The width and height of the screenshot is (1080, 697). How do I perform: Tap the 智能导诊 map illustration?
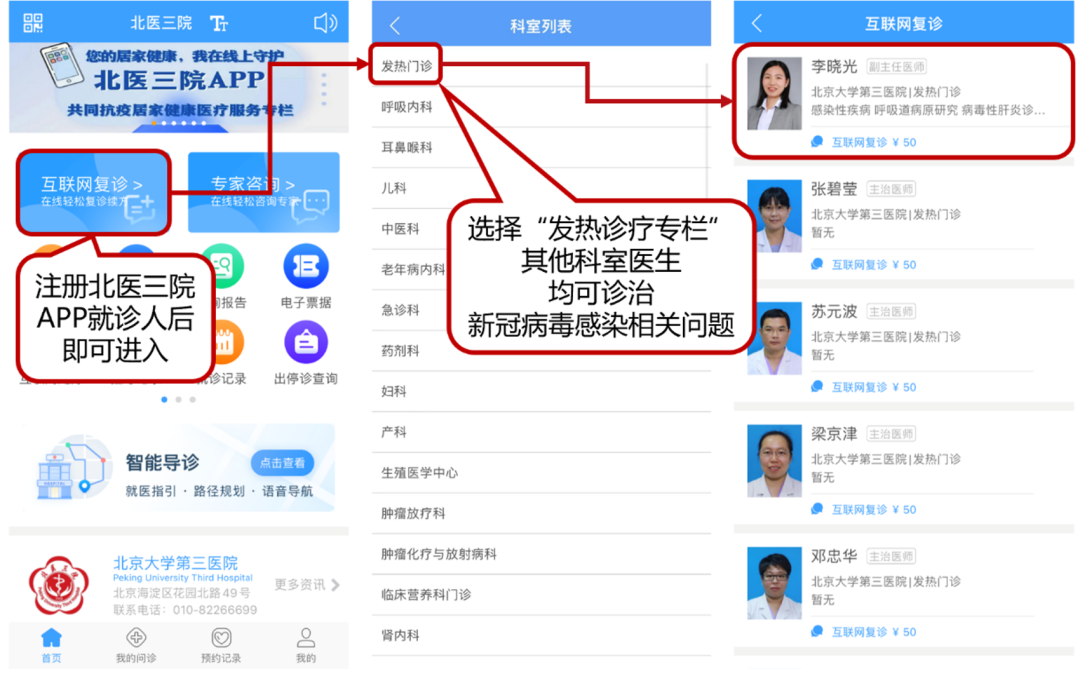pyautogui.click(x=73, y=468)
